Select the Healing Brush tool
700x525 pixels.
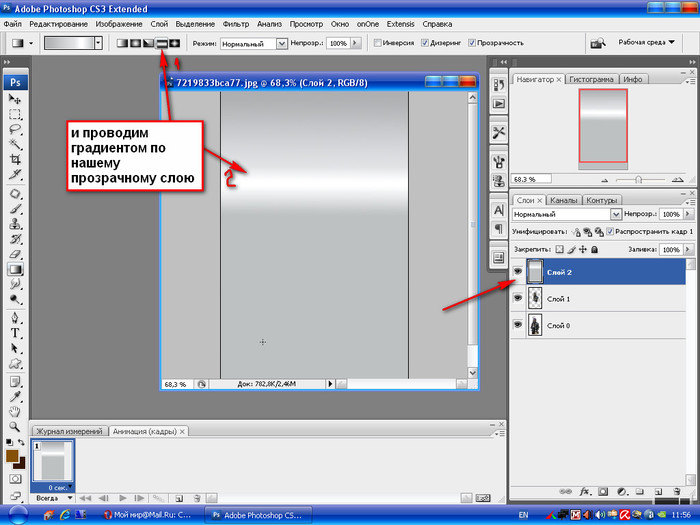(x=15, y=194)
